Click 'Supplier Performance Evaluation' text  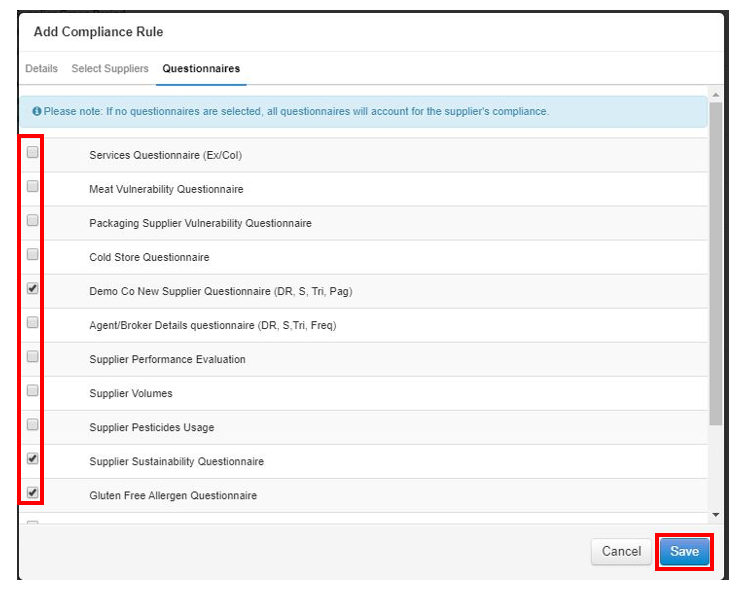[167, 359]
